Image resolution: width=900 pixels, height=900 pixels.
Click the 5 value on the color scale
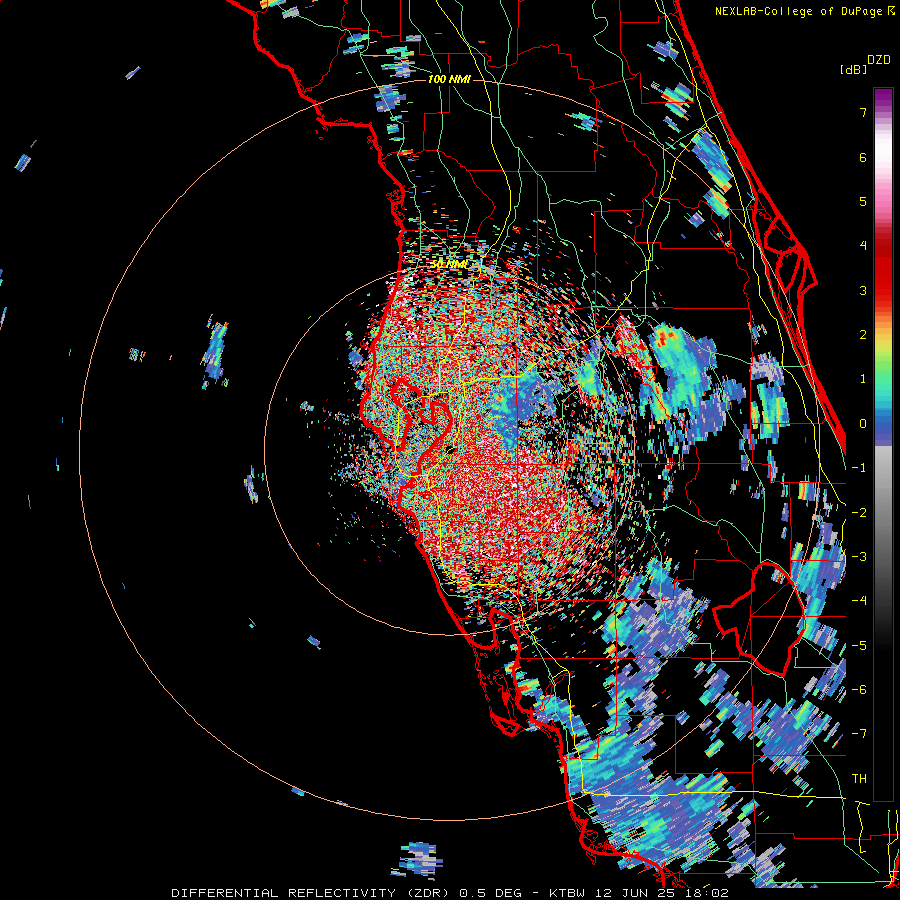863,201
